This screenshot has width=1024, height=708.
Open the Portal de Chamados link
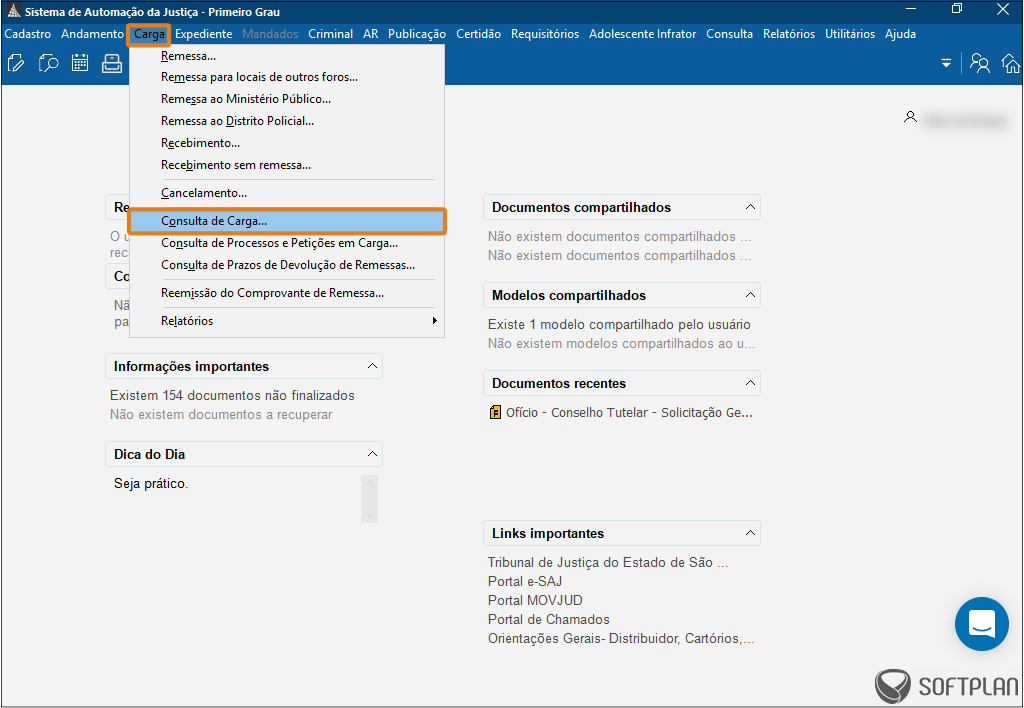(549, 619)
